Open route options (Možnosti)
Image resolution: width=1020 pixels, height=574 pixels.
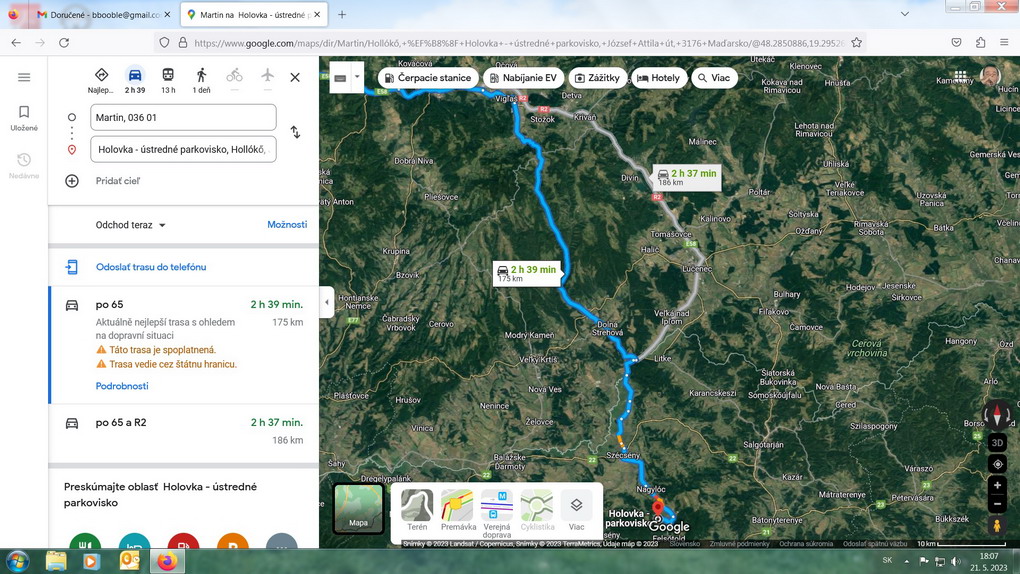pyautogui.click(x=287, y=225)
